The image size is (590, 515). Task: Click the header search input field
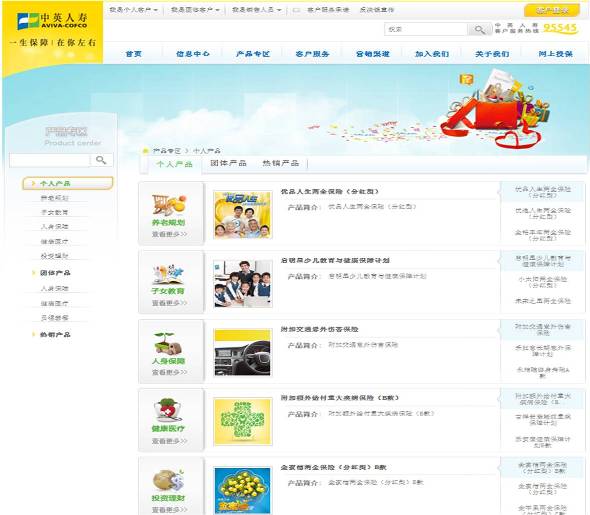point(426,29)
